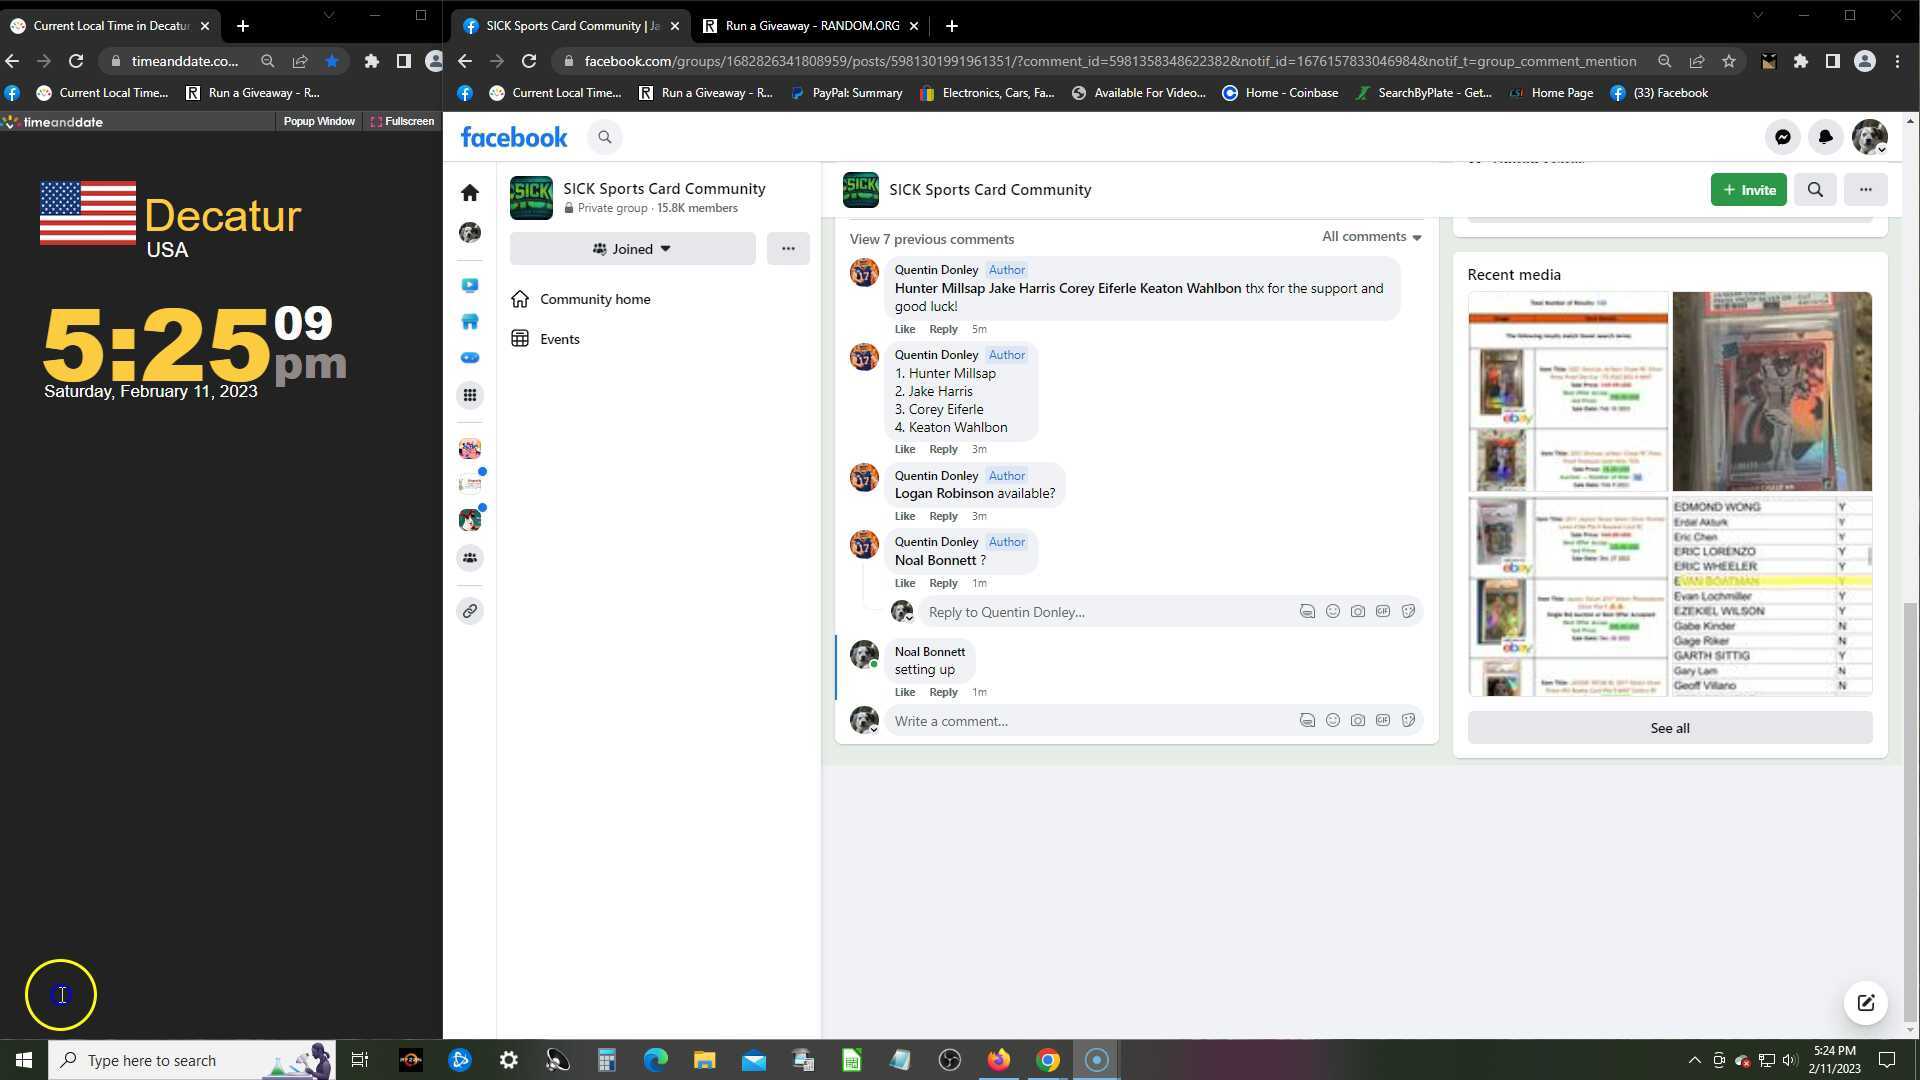Insert emoji in Reply to Quentin Donley
The height and width of the screenshot is (1080, 1920).
(x=1332, y=611)
